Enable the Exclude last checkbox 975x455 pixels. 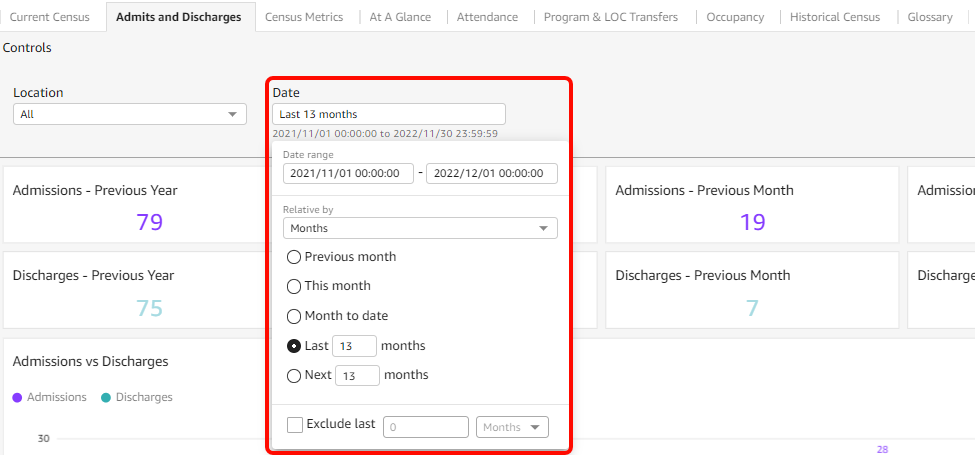coord(295,425)
